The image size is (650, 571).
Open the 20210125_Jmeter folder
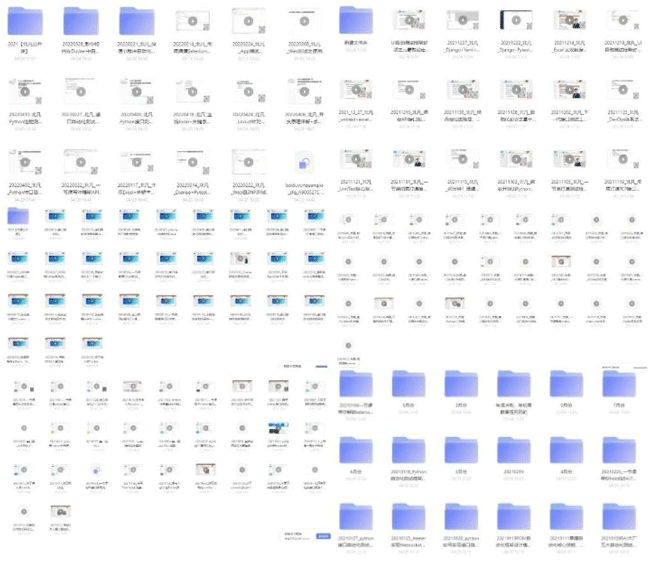[x=408, y=517]
